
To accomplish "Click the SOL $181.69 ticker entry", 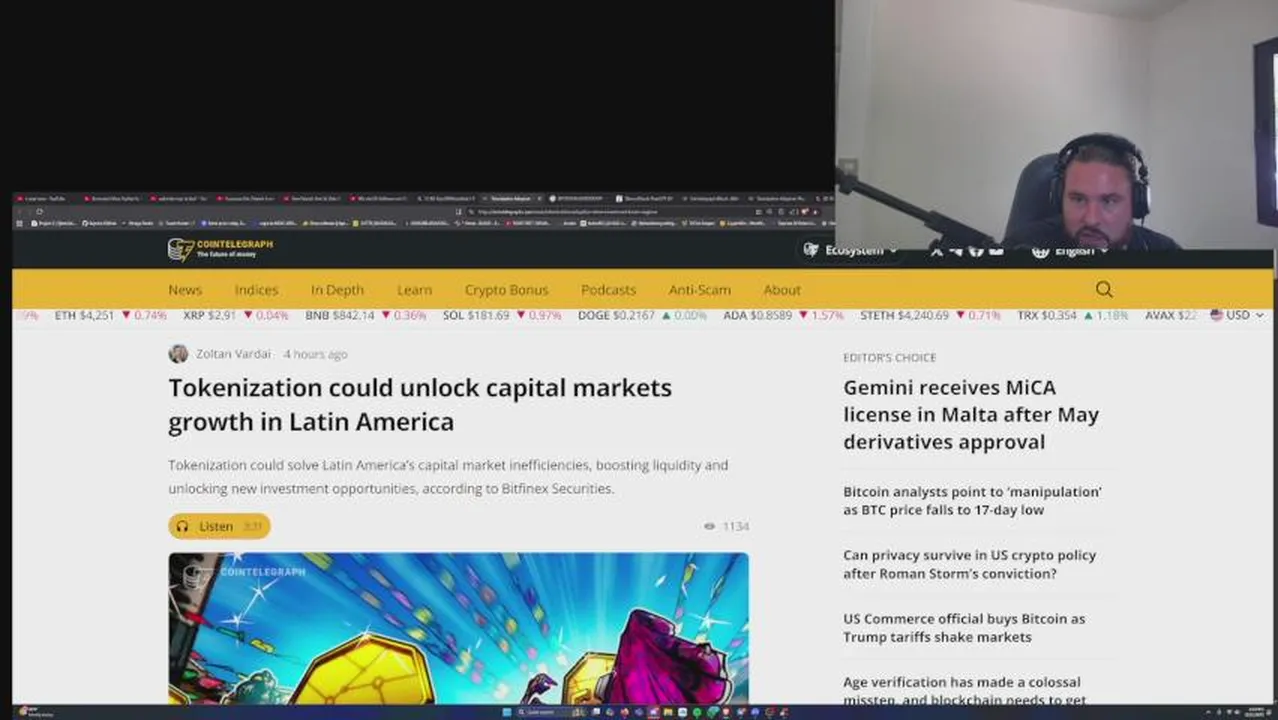I will (x=502, y=315).
